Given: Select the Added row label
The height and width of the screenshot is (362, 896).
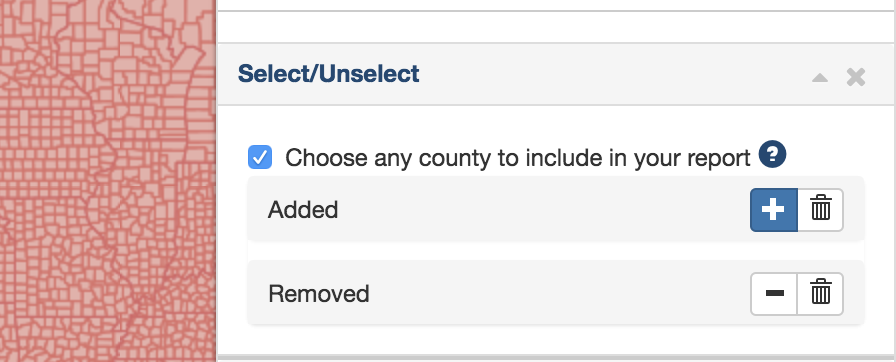Looking at the screenshot, I should tap(303, 210).
